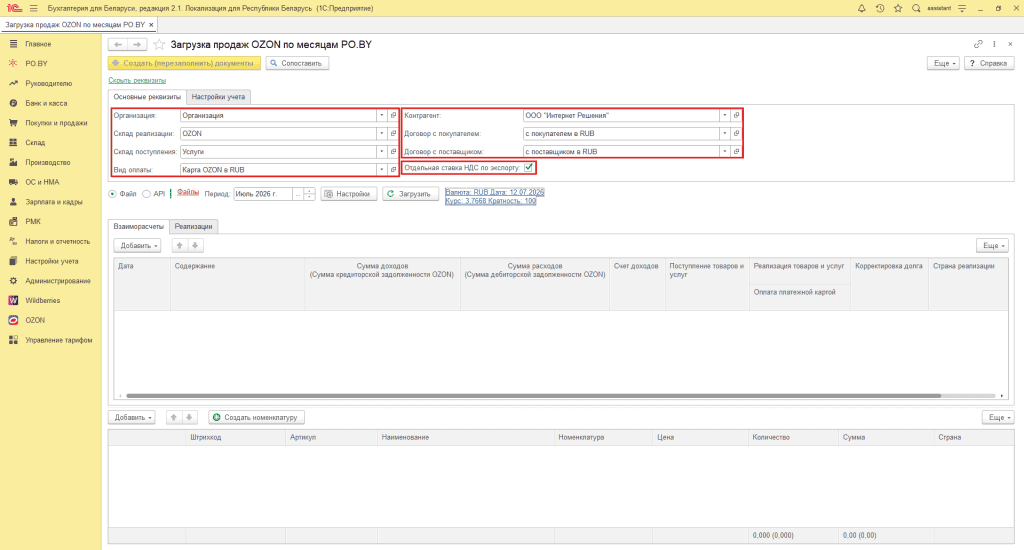Viewport: 1024px width, 550px height.
Task: Open Еще menu above Взаиморасчеты table
Action: point(993,246)
